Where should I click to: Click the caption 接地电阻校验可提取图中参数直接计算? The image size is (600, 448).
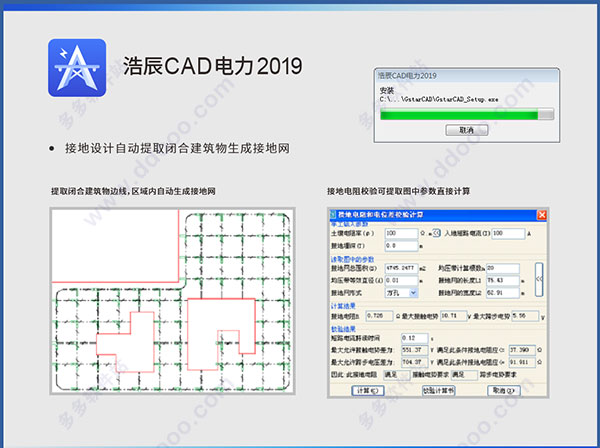(x=398, y=191)
